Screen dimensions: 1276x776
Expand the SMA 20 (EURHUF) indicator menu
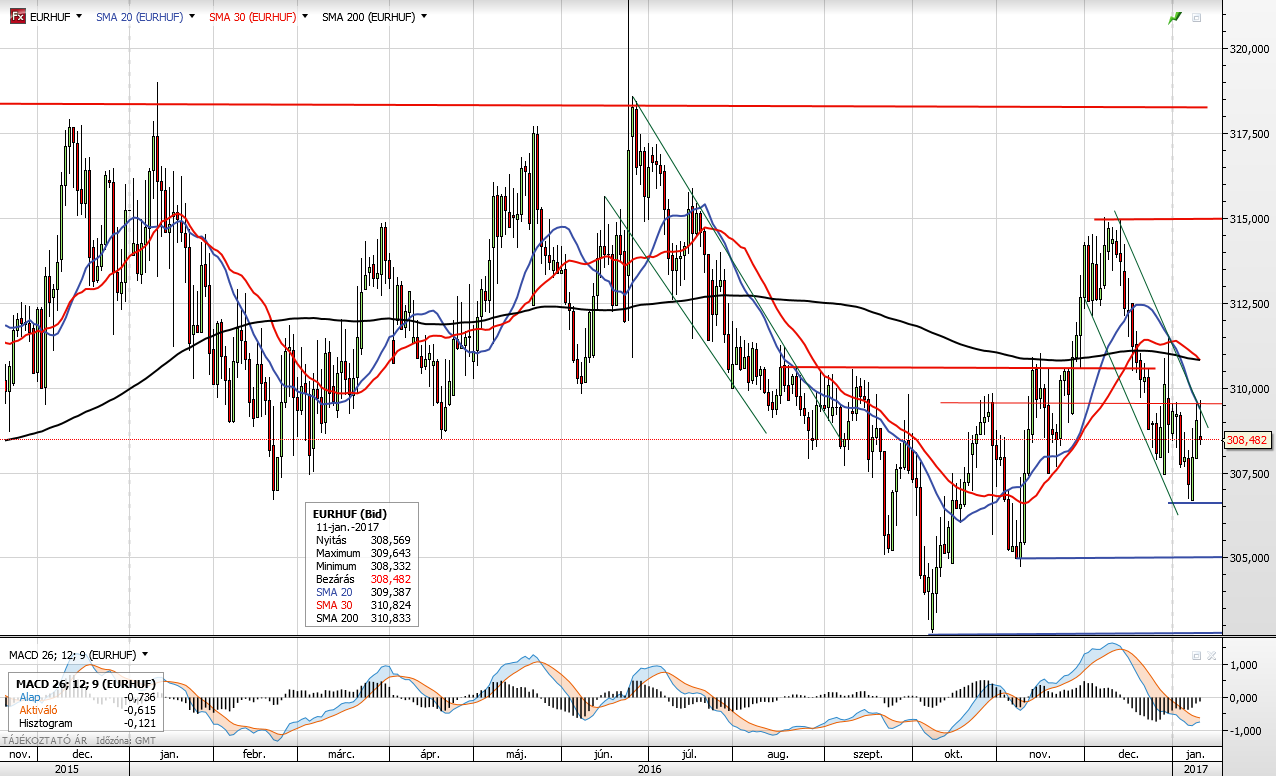(190, 17)
